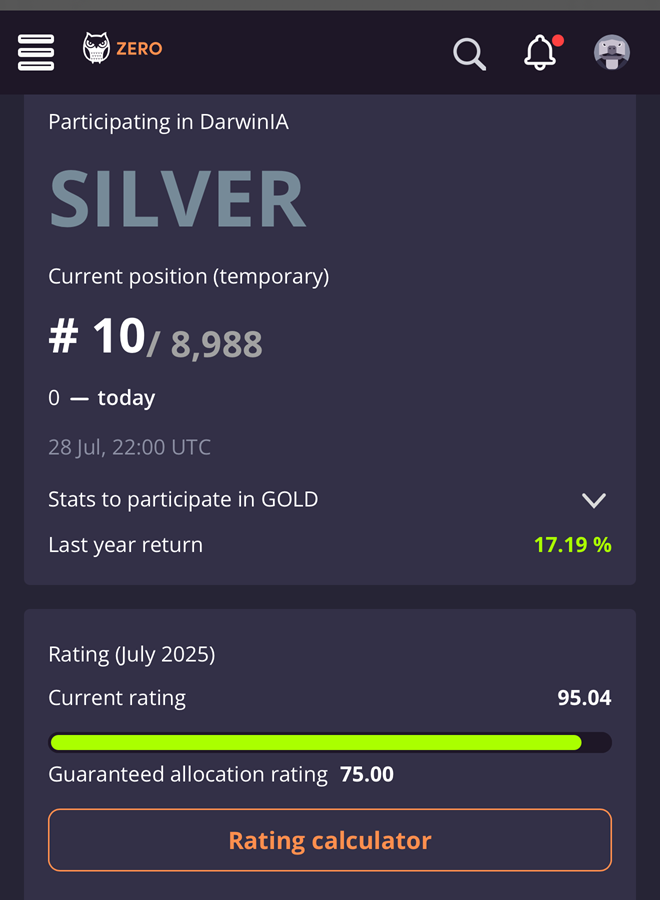Open the hamburger navigation menu
Image resolution: width=660 pixels, height=900 pixels.
click(x=36, y=52)
